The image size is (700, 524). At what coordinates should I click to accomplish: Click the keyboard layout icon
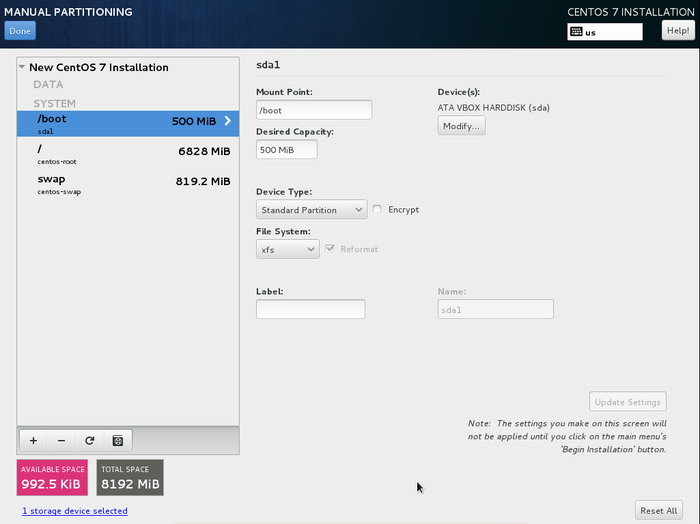pyautogui.click(x=576, y=32)
